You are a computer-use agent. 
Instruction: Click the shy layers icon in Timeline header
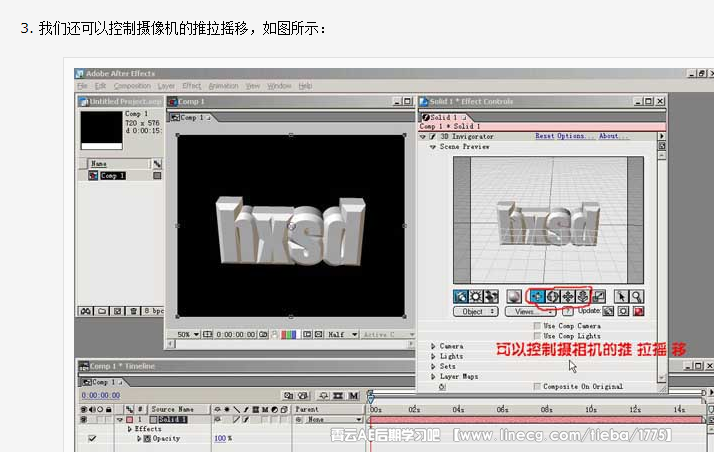coord(323,396)
